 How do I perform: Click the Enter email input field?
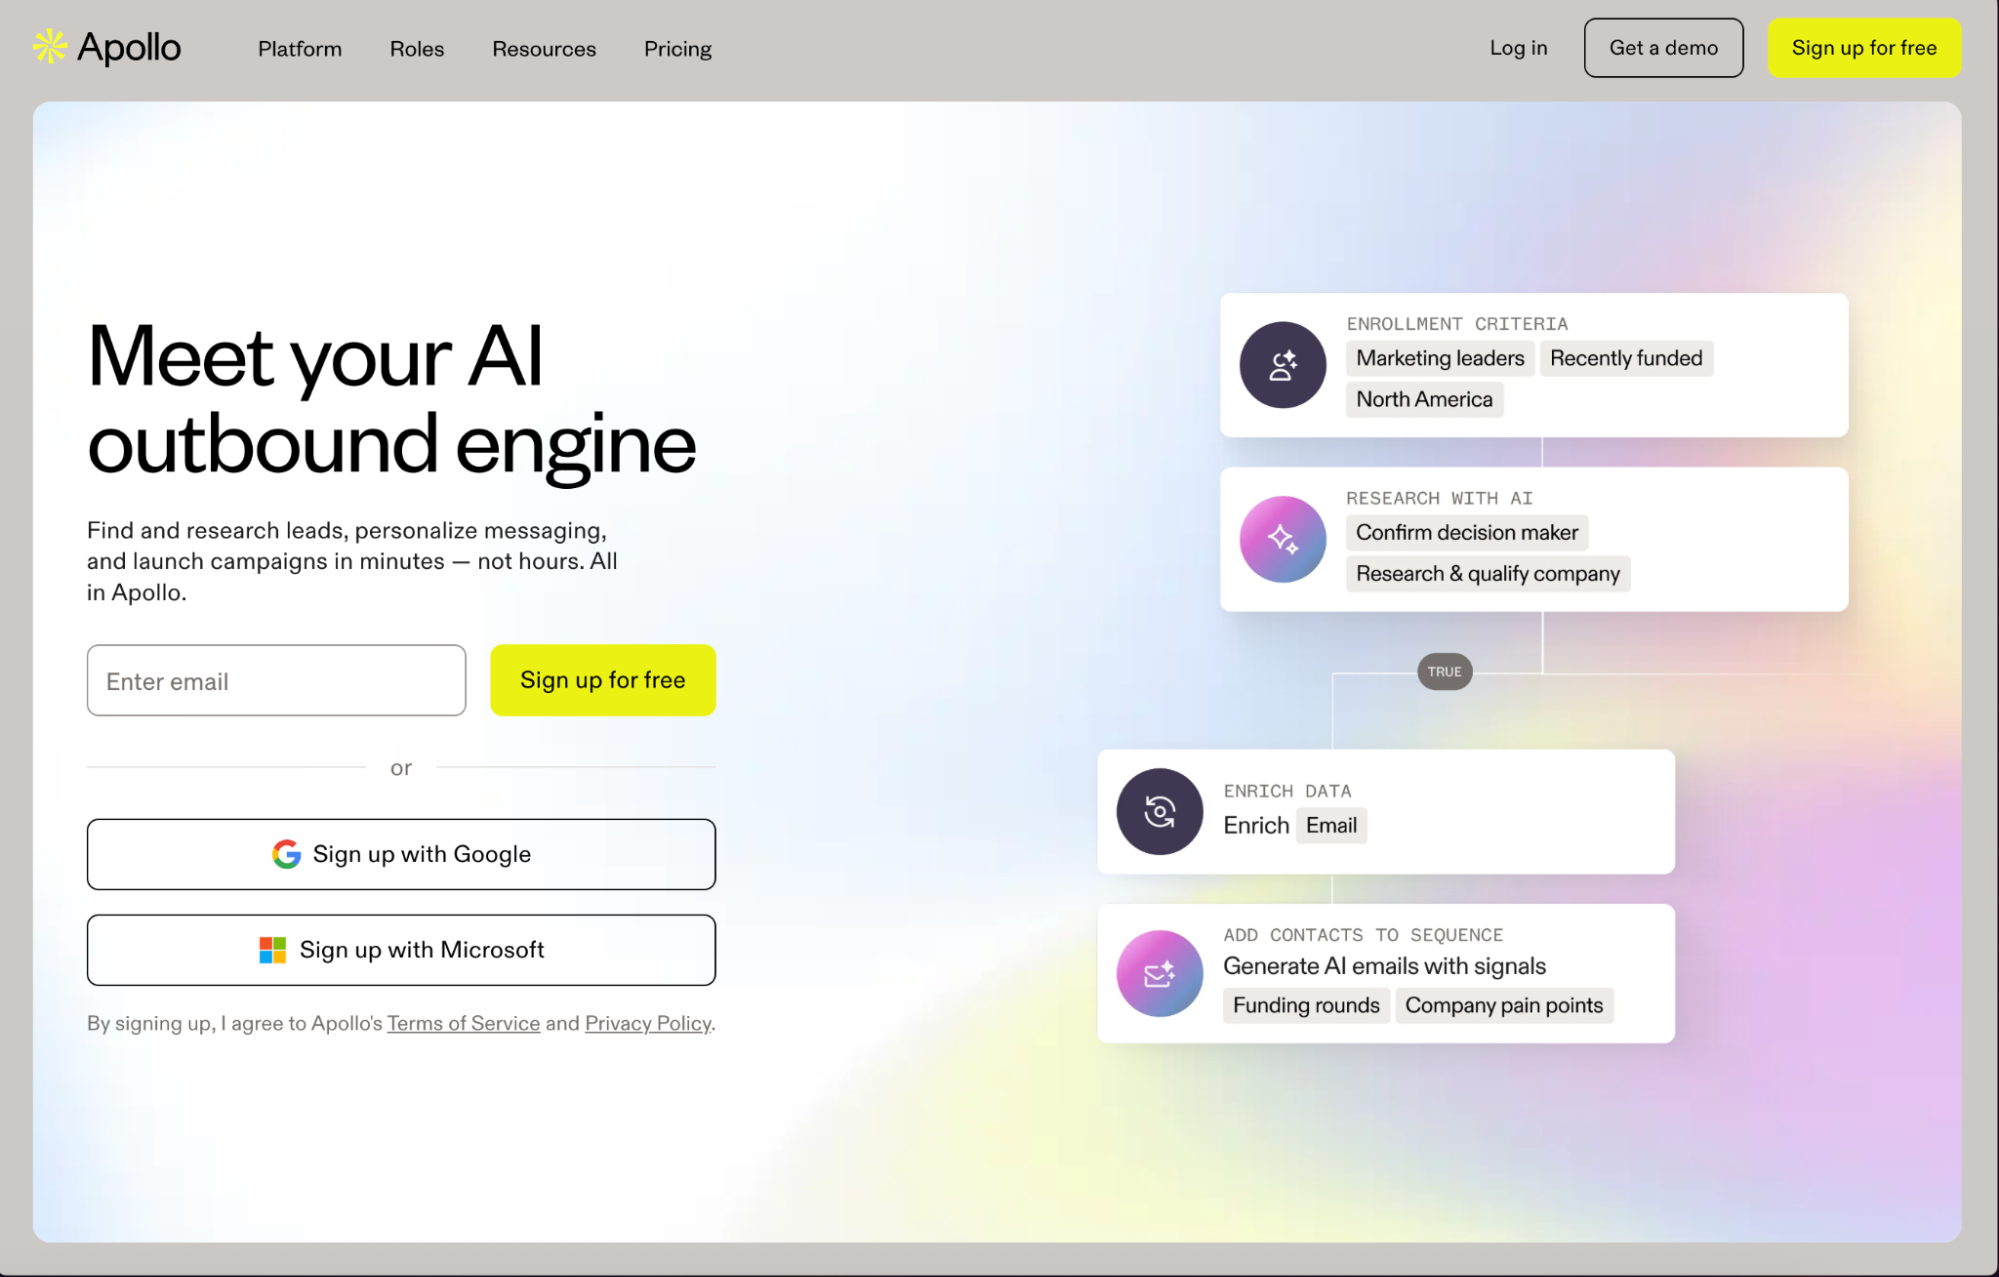[276, 680]
